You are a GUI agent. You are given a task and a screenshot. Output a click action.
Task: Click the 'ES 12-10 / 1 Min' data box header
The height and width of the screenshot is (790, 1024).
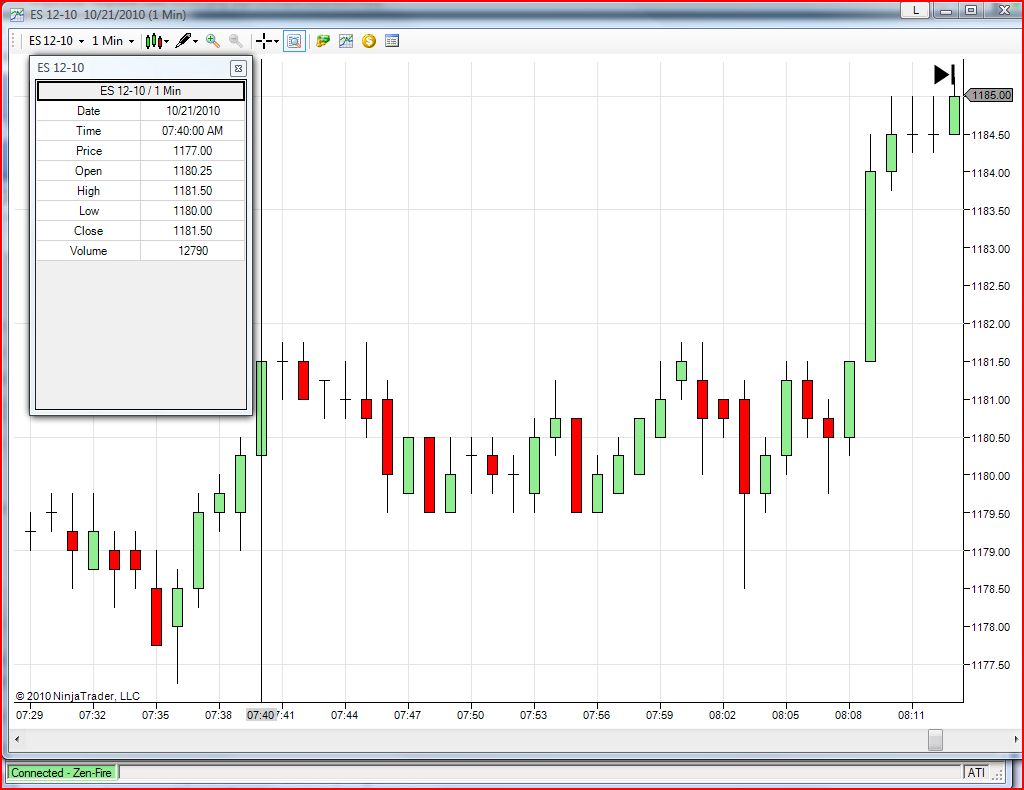140,91
